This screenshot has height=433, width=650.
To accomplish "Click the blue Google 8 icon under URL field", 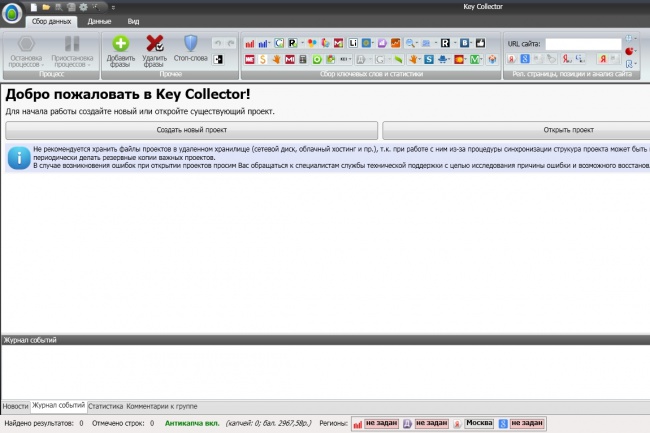I will (525, 59).
